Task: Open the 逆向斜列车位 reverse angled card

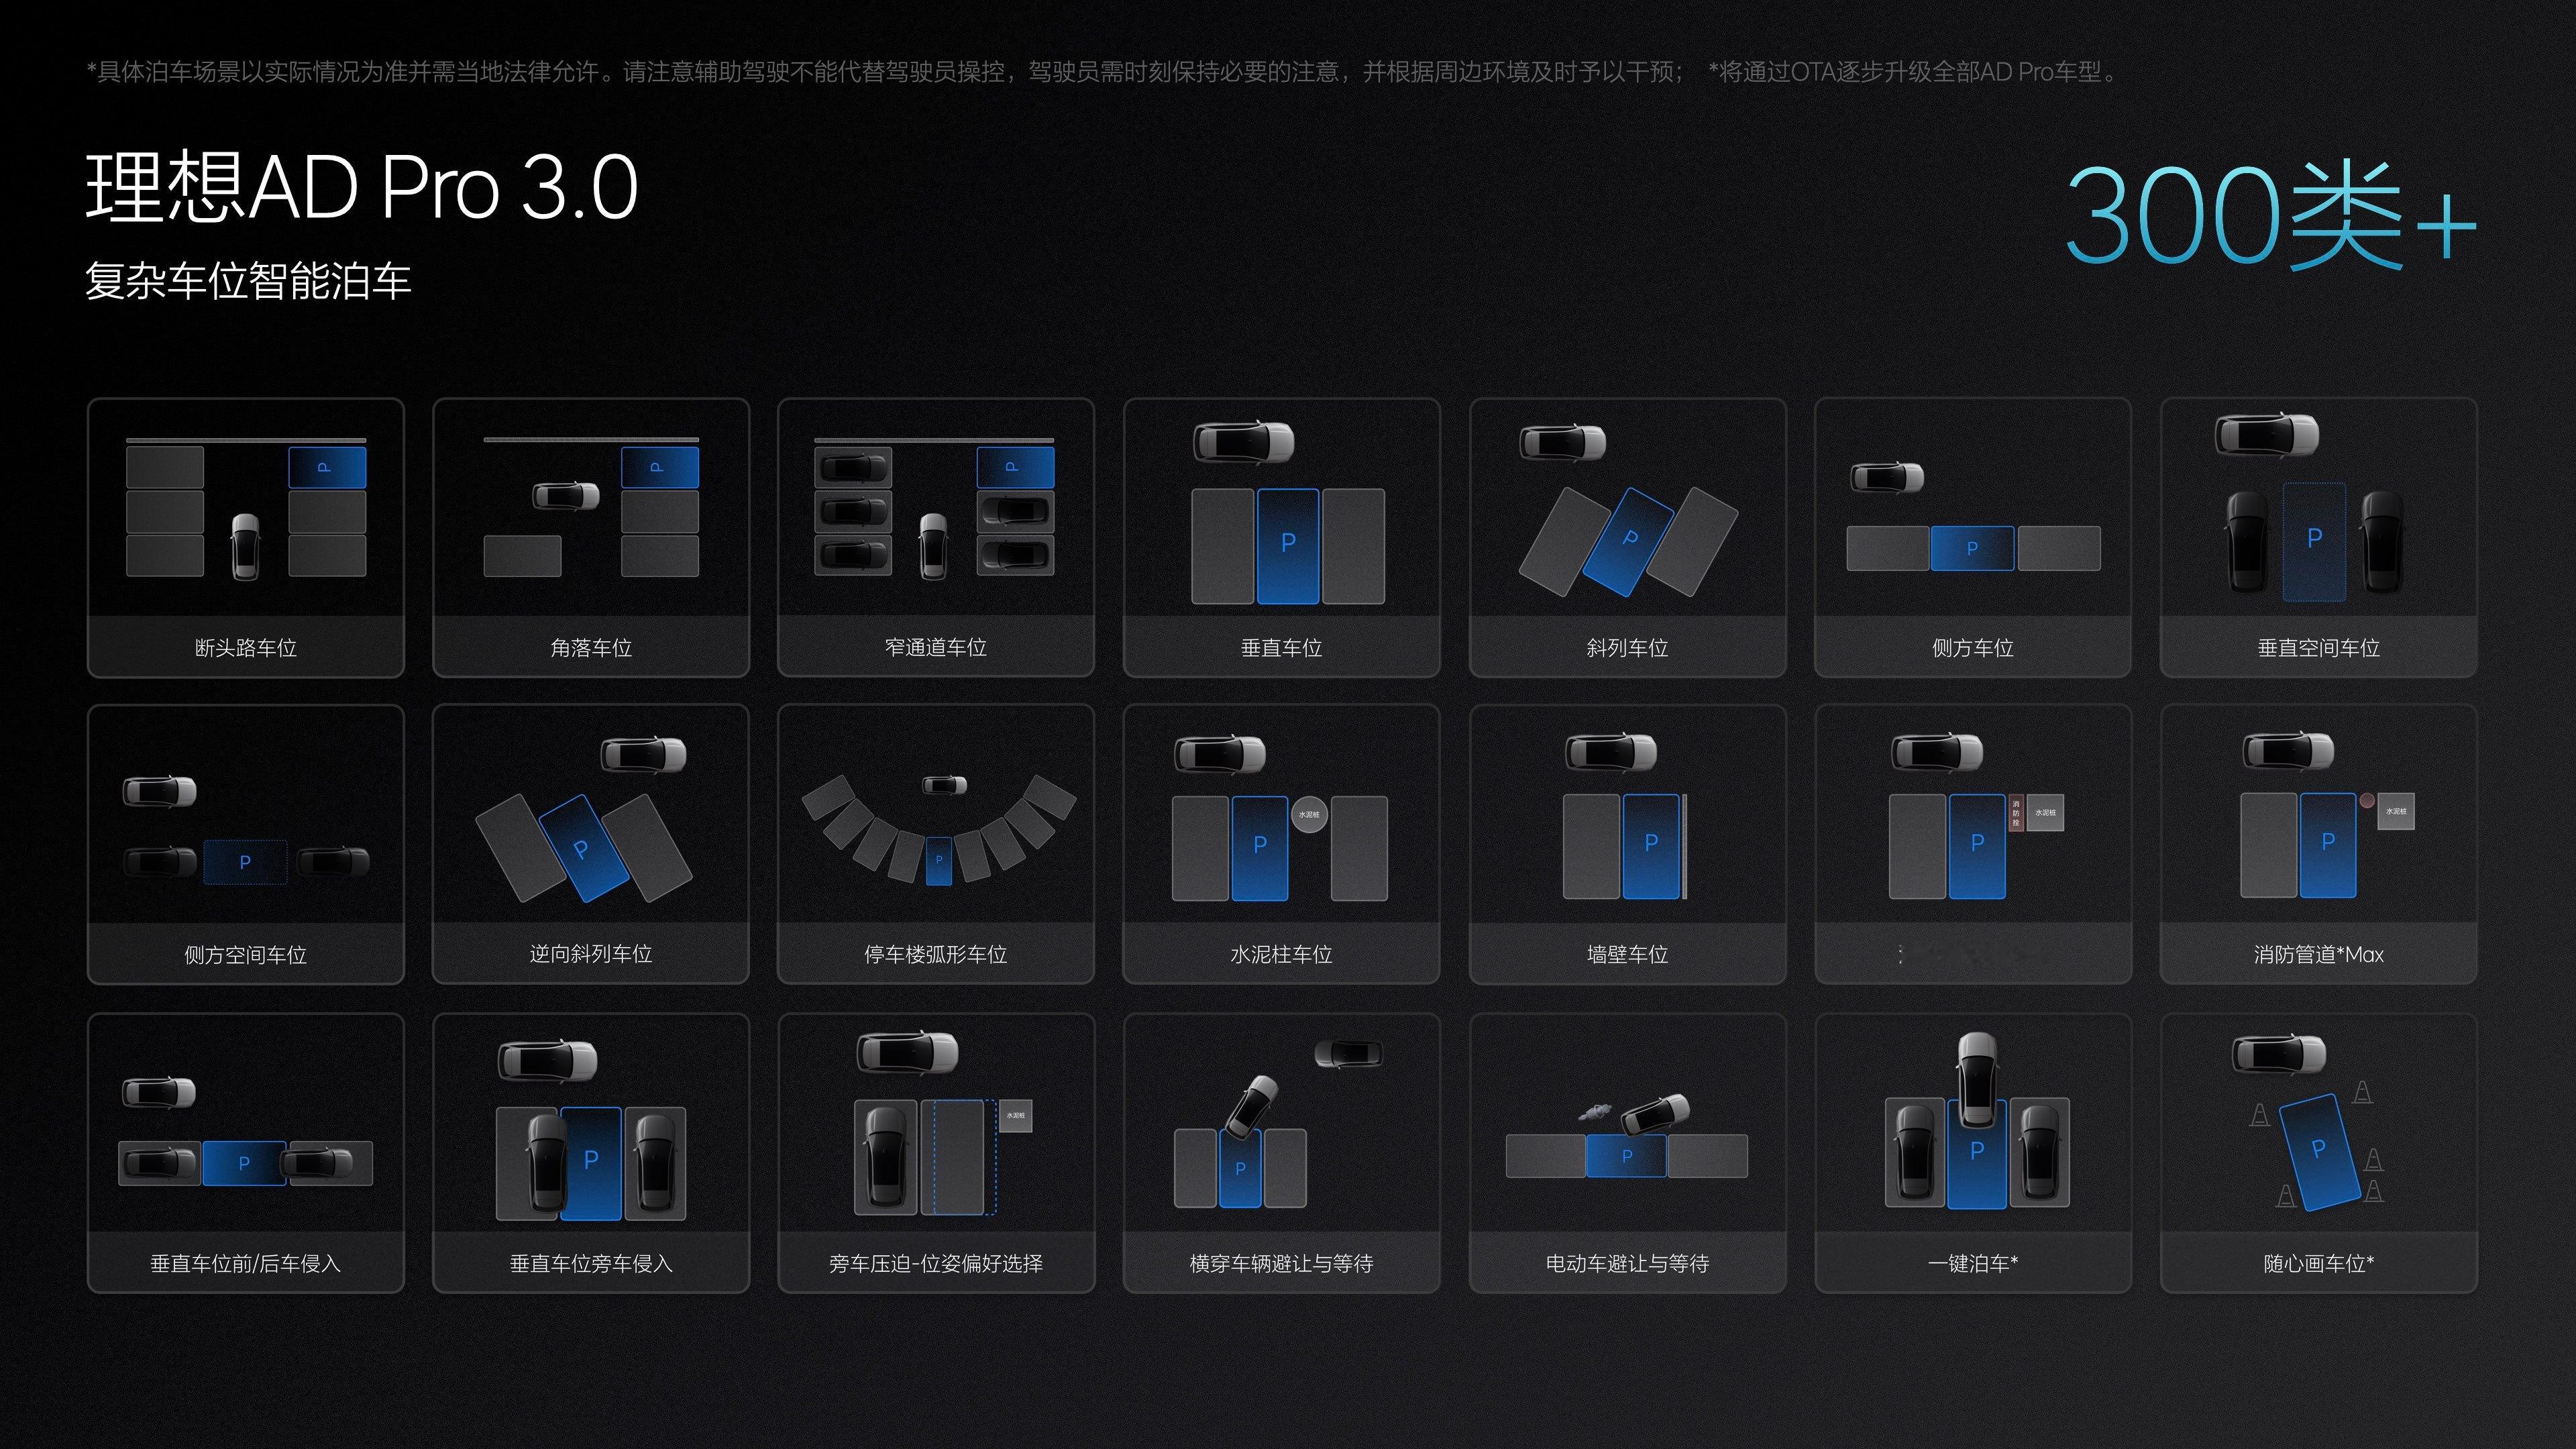Action: tap(591, 845)
